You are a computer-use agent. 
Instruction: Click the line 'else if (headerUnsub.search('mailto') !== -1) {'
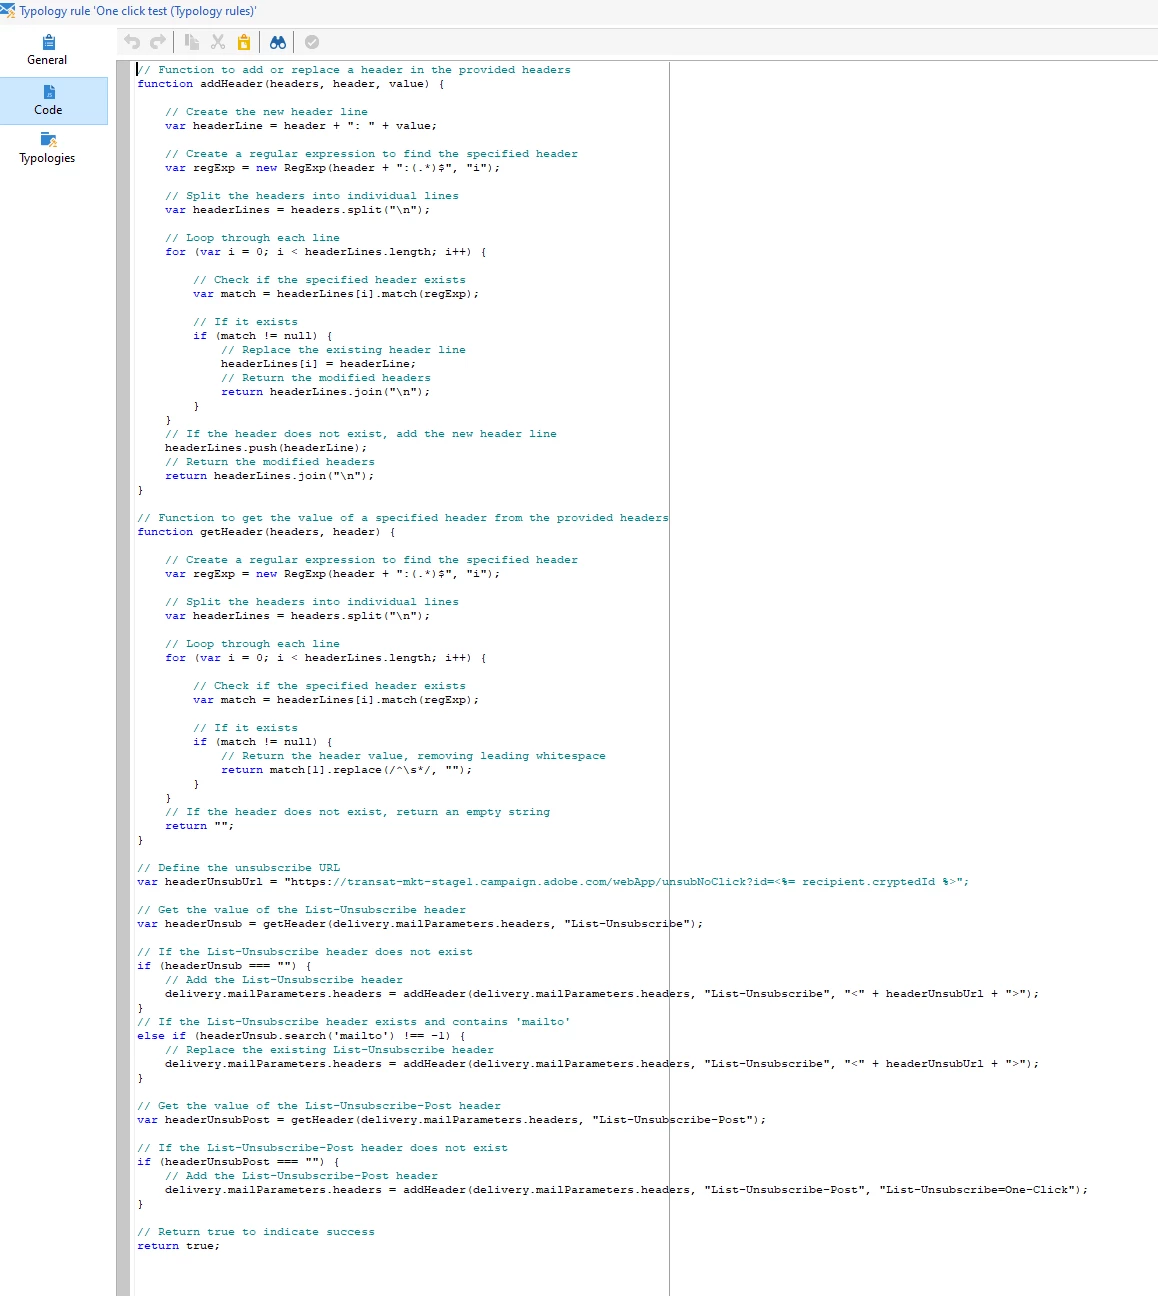[301, 1036]
